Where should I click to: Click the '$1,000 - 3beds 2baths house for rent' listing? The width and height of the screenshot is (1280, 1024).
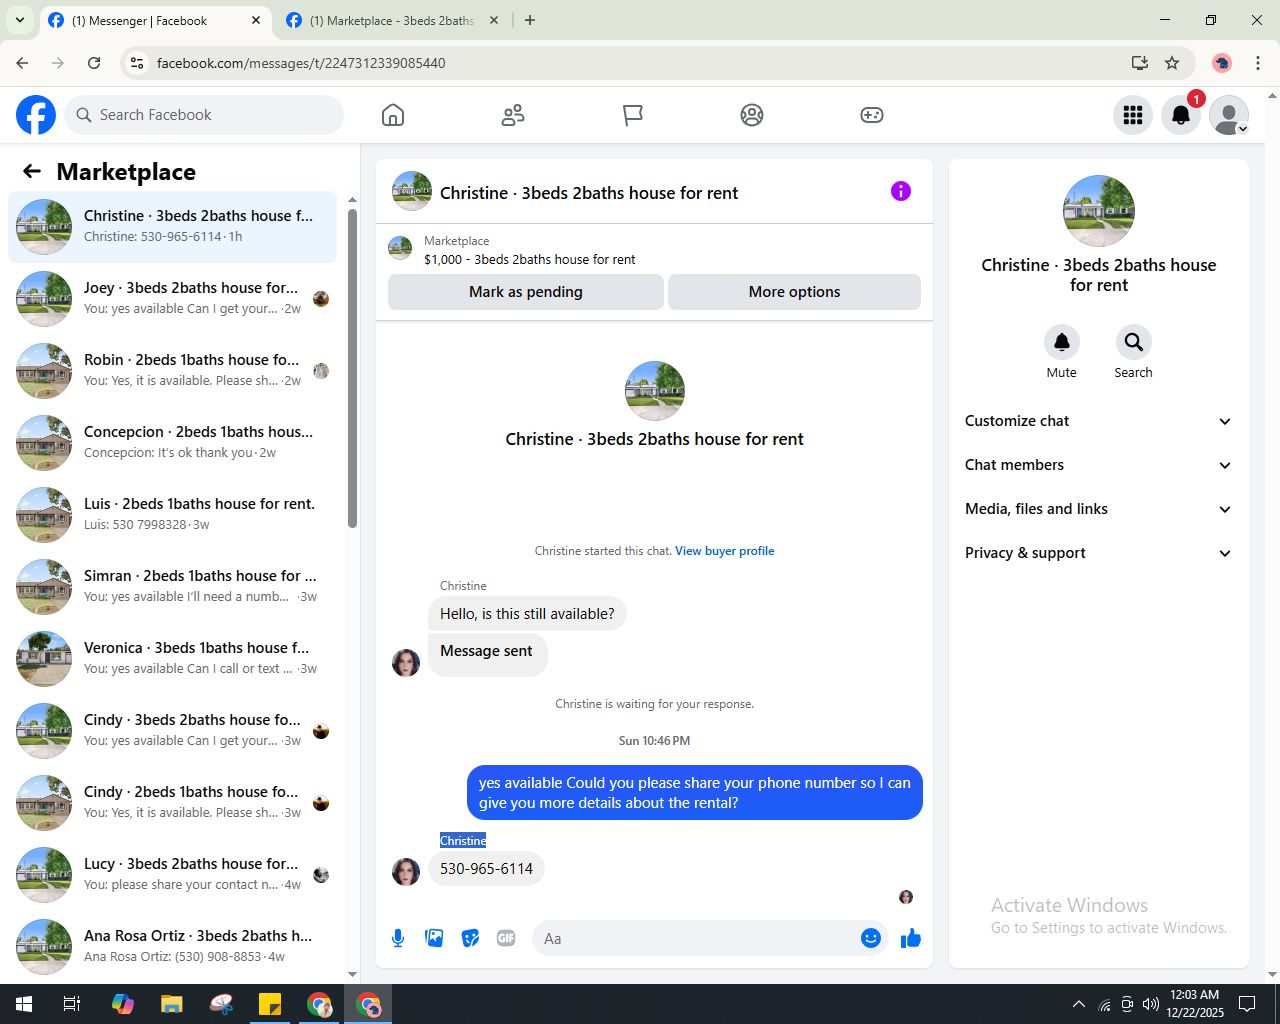click(x=529, y=259)
